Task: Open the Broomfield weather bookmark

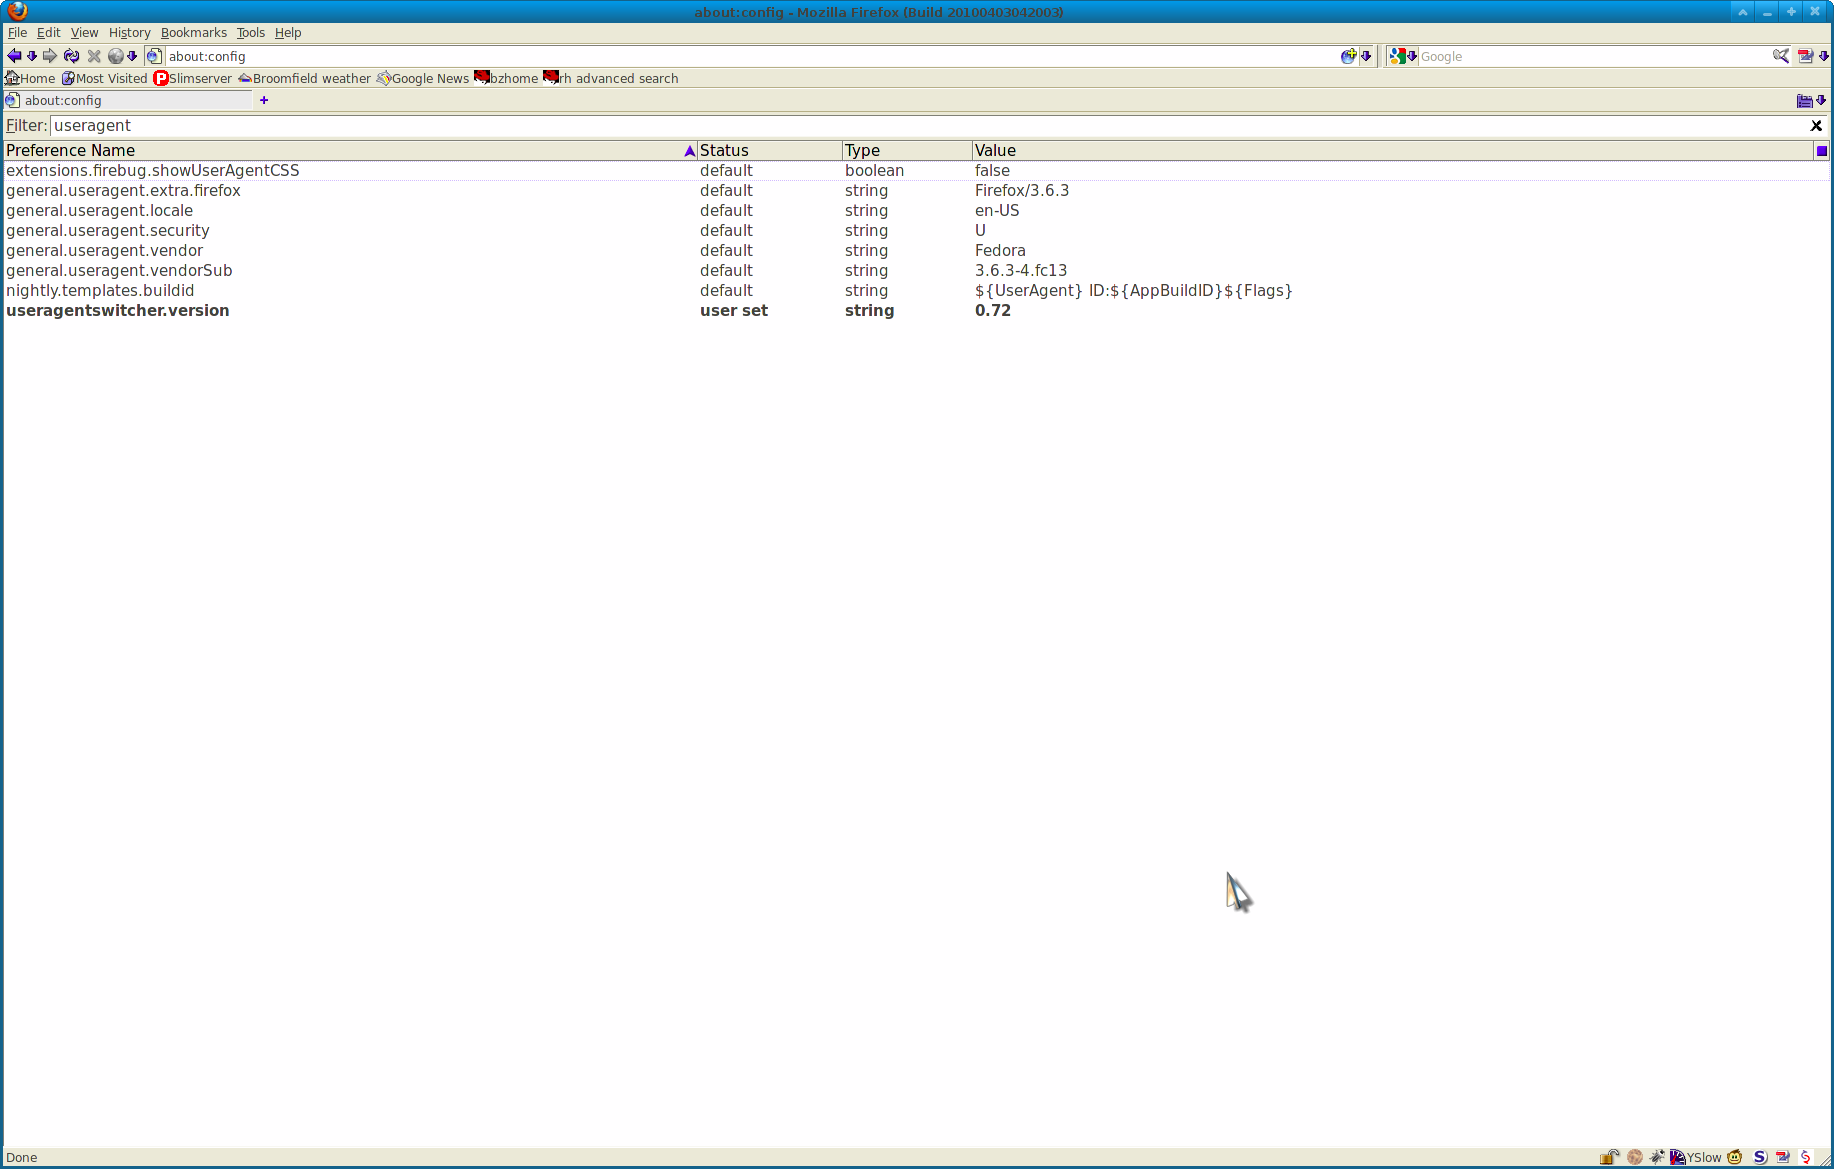Action: (x=304, y=78)
